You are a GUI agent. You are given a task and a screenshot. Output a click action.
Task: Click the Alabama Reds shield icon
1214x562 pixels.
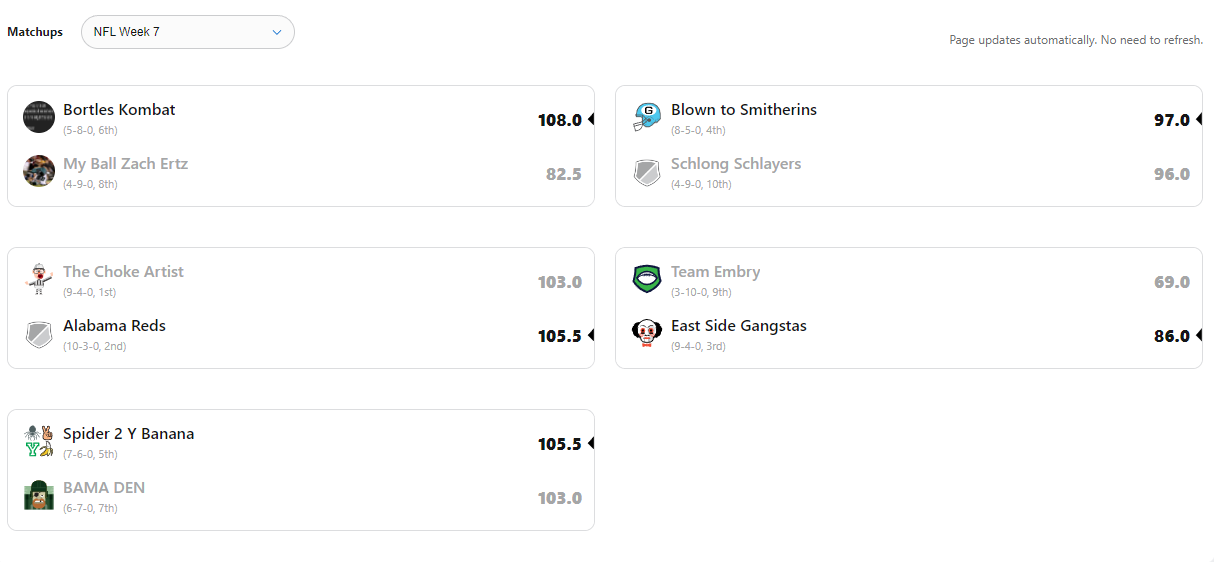[x=39, y=334]
